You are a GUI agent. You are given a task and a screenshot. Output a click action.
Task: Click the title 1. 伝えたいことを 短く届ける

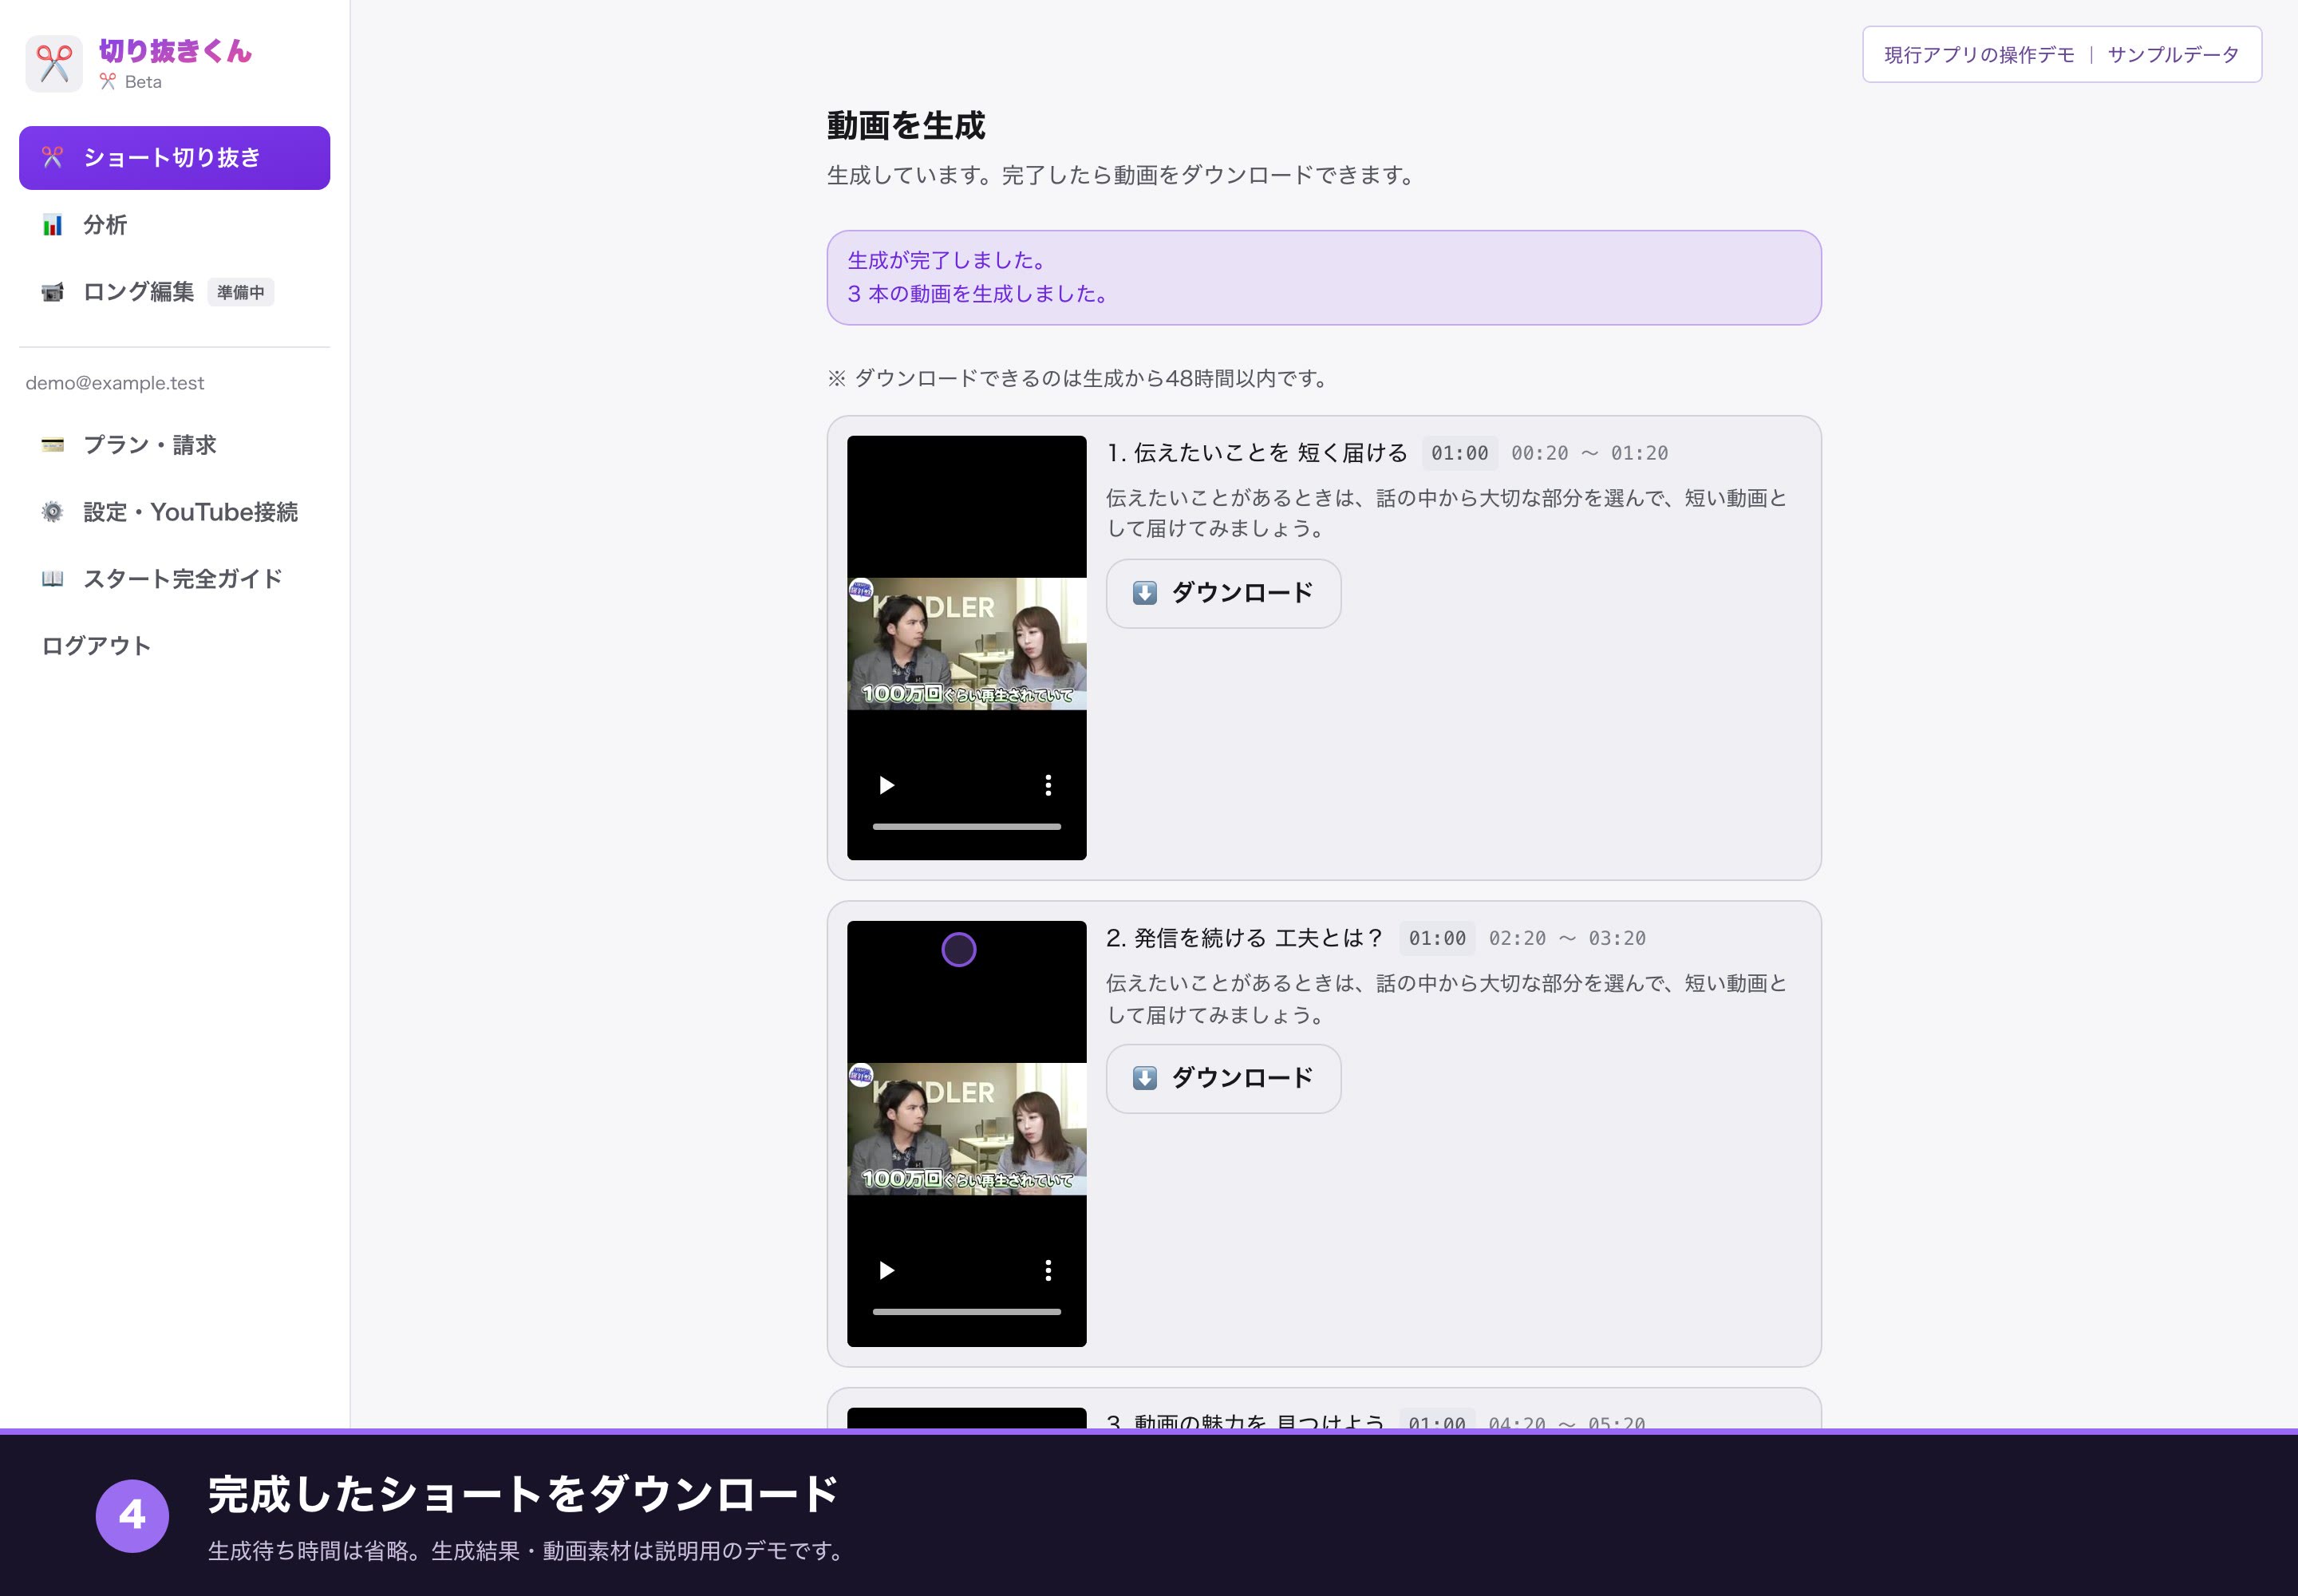(1256, 453)
